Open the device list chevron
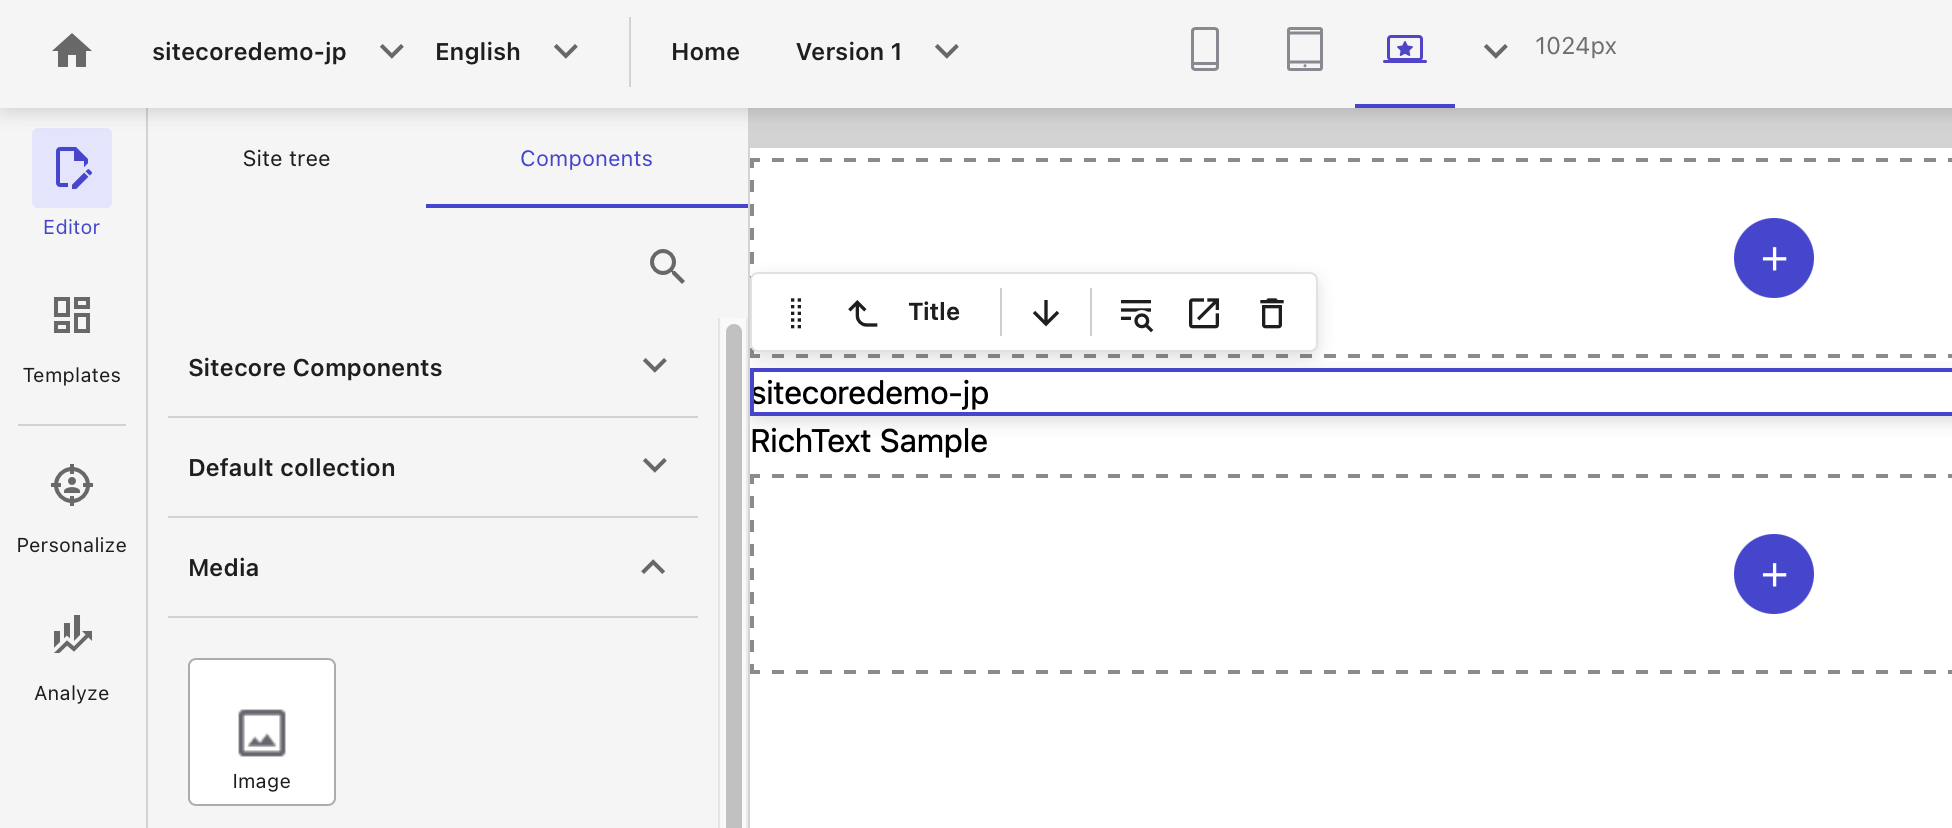 (1495, 51)
